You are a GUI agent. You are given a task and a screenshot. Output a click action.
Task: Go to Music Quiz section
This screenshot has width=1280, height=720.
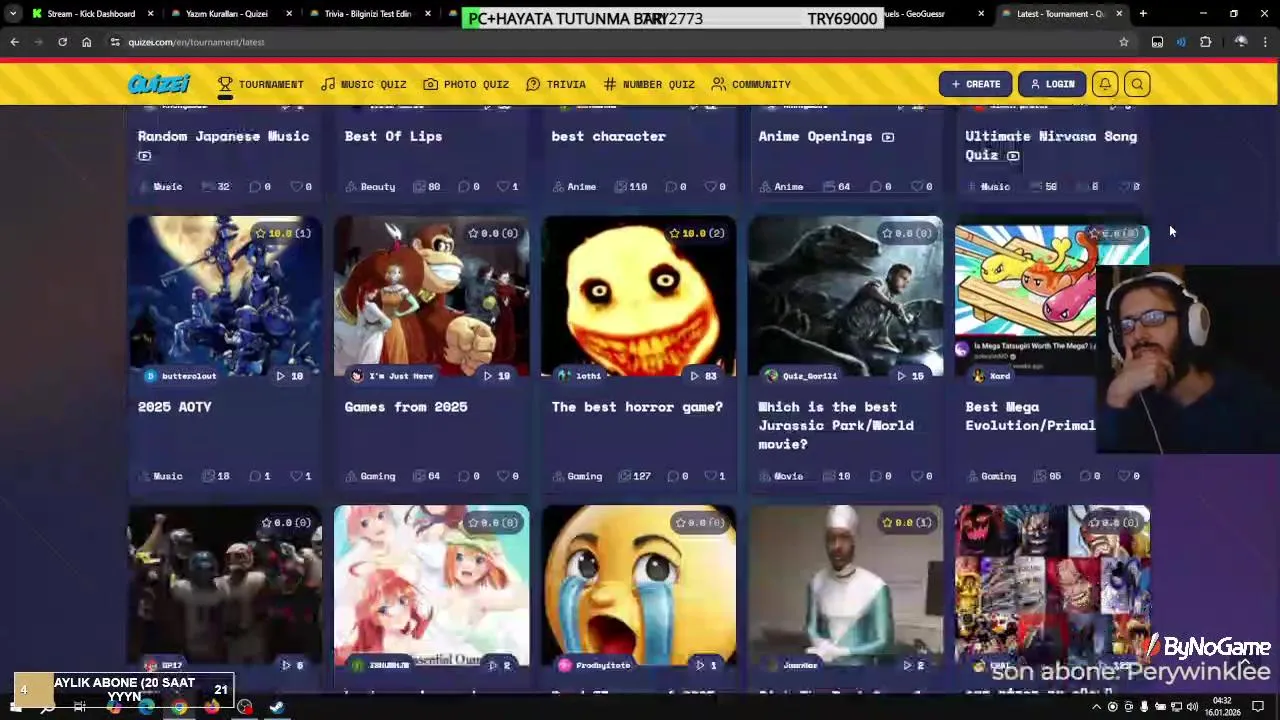364,84
